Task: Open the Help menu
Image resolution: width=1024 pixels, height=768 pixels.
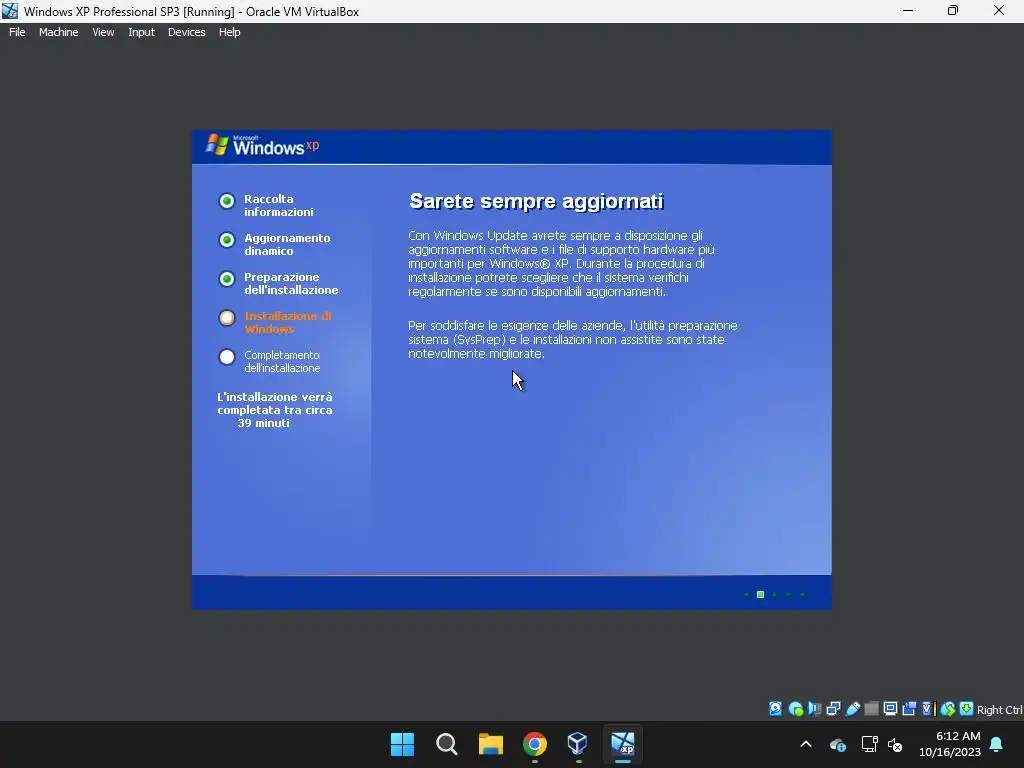Action: 229,32
